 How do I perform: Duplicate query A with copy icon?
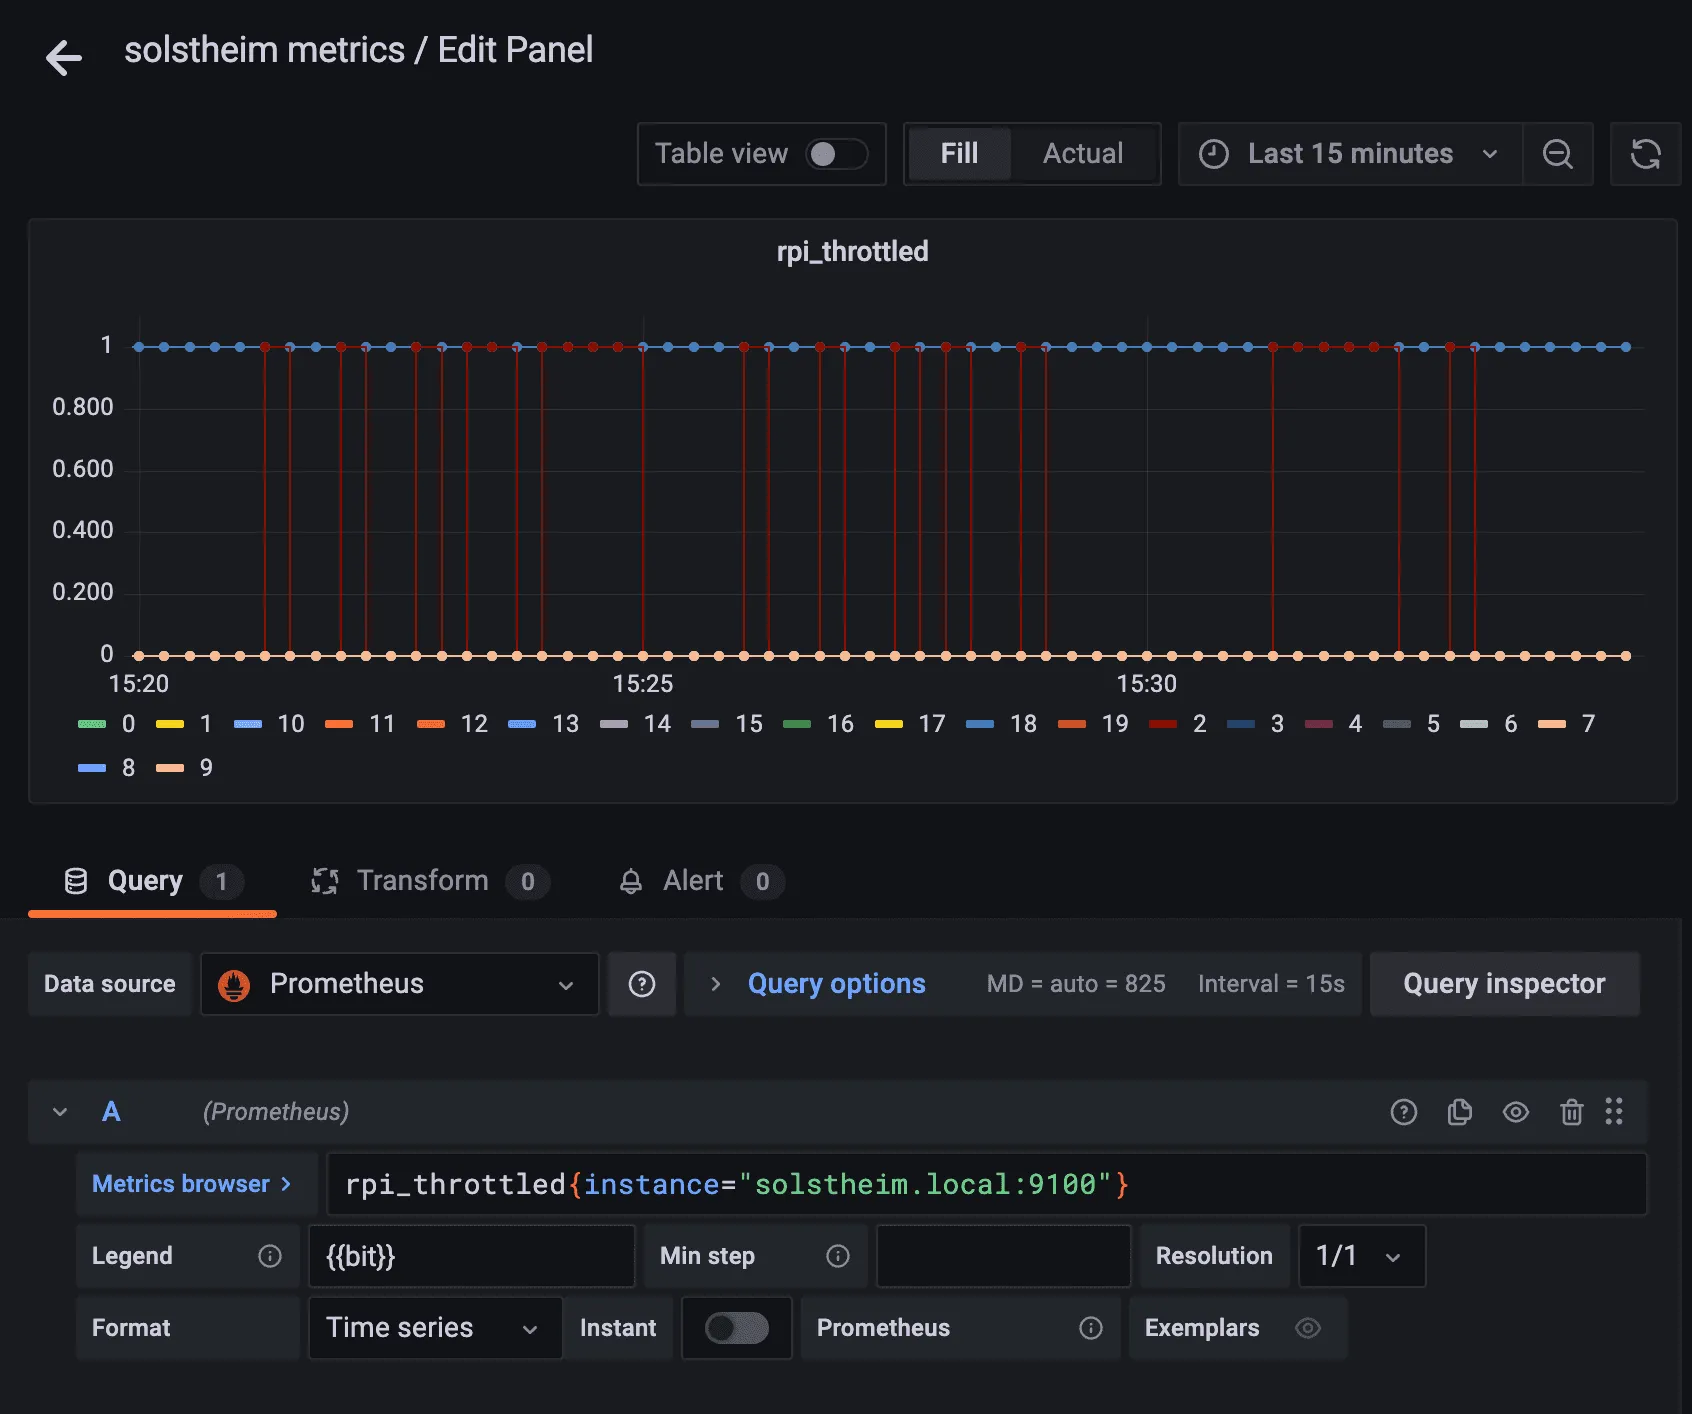click(x=1459, y=1112)
